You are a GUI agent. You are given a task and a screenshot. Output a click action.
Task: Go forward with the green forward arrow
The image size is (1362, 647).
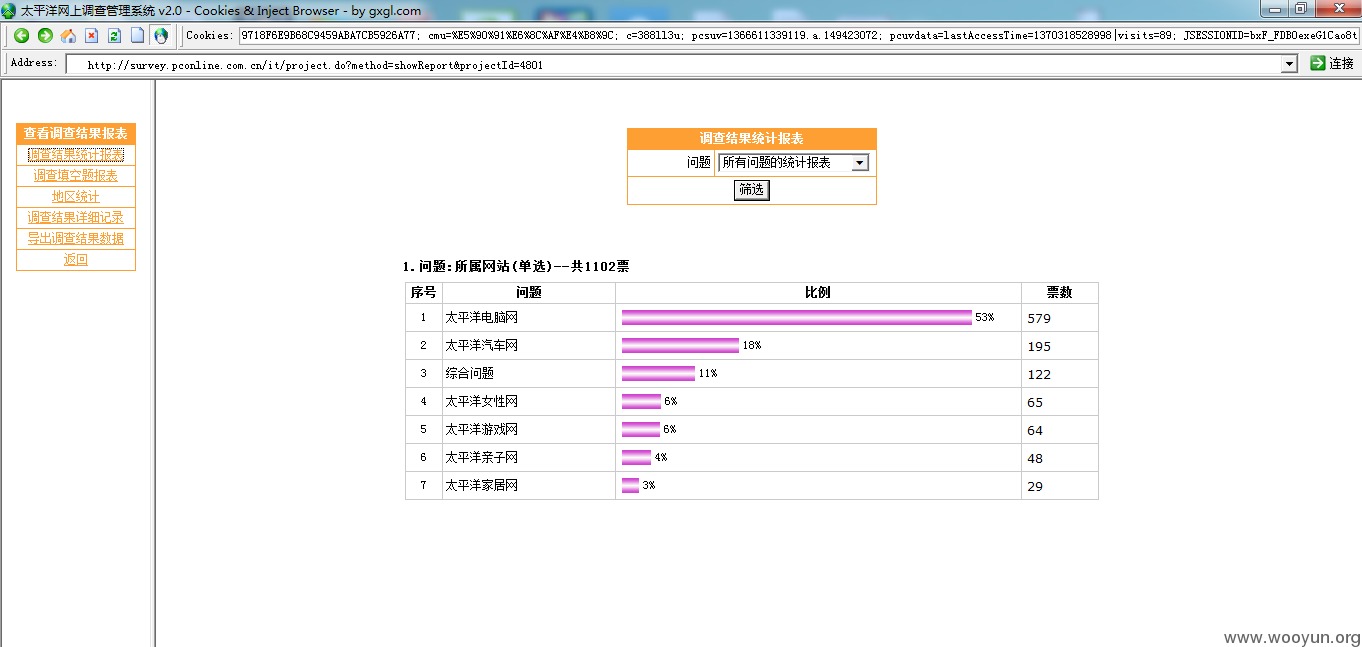coord(45,36)
